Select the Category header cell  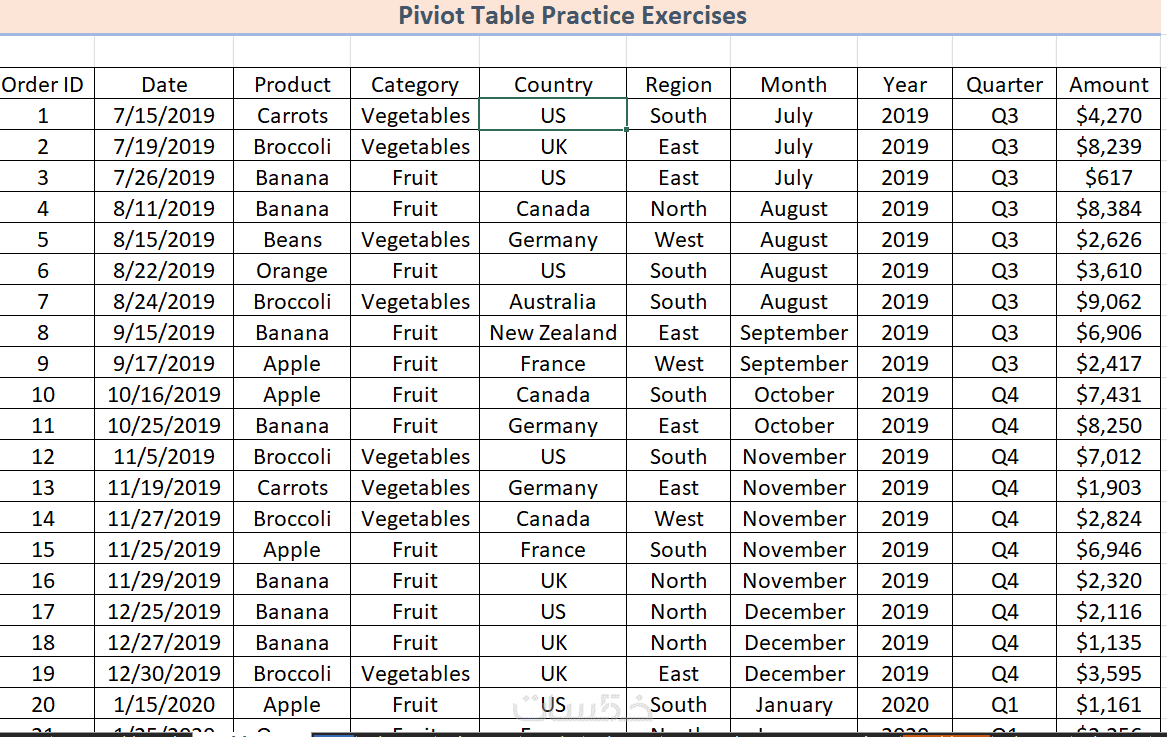click(415, 85)
